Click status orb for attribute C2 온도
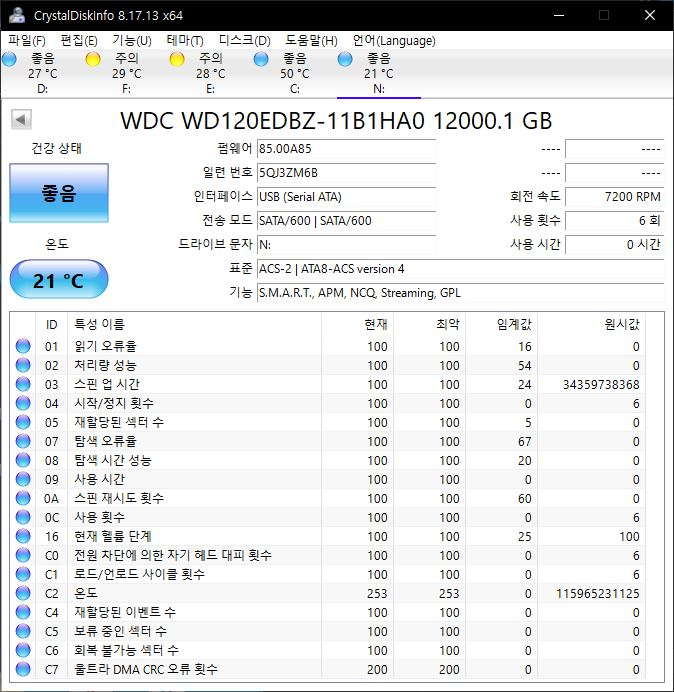The height and width of the screenshot is (692, 674). pyautogui.click(x=23, y=593)
